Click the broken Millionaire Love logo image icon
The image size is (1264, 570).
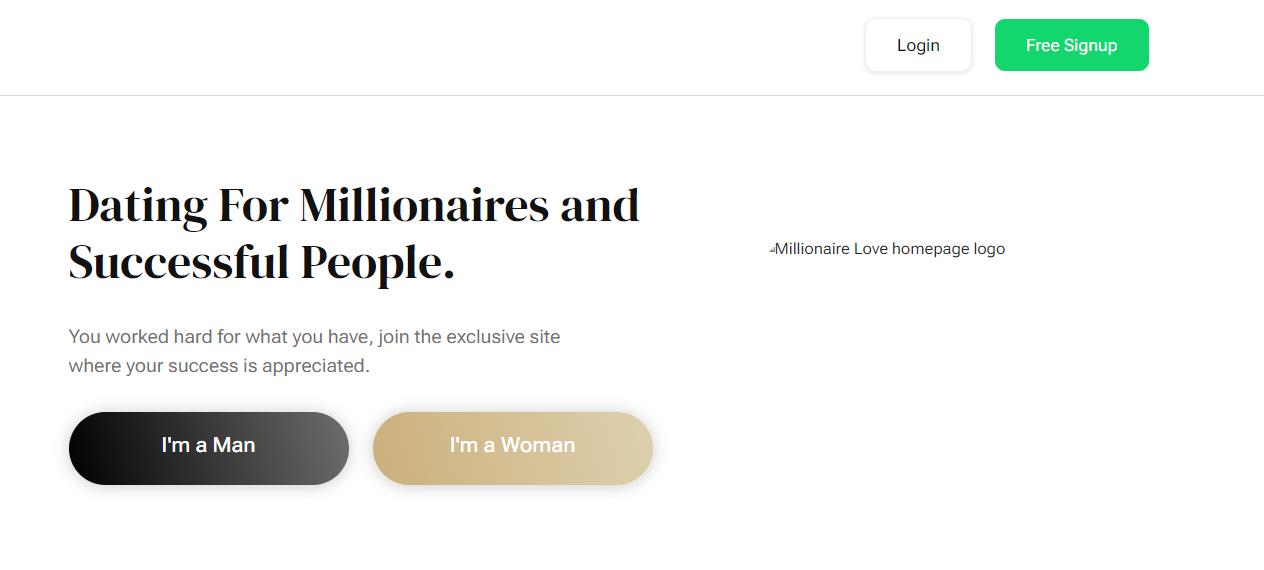tap(772, 249)
